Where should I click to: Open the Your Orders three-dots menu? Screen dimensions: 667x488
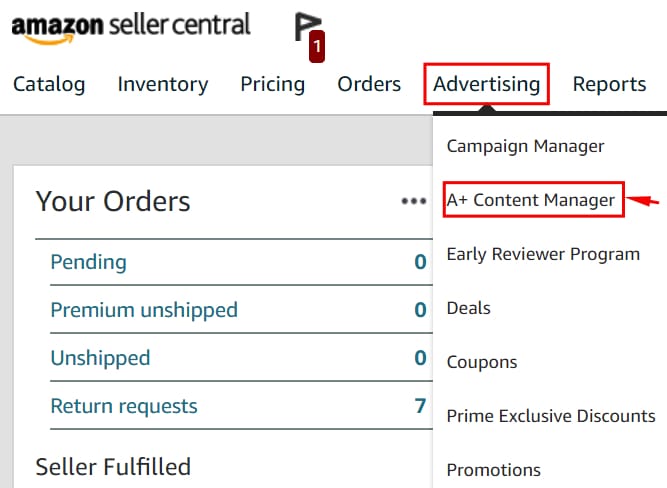414,201
